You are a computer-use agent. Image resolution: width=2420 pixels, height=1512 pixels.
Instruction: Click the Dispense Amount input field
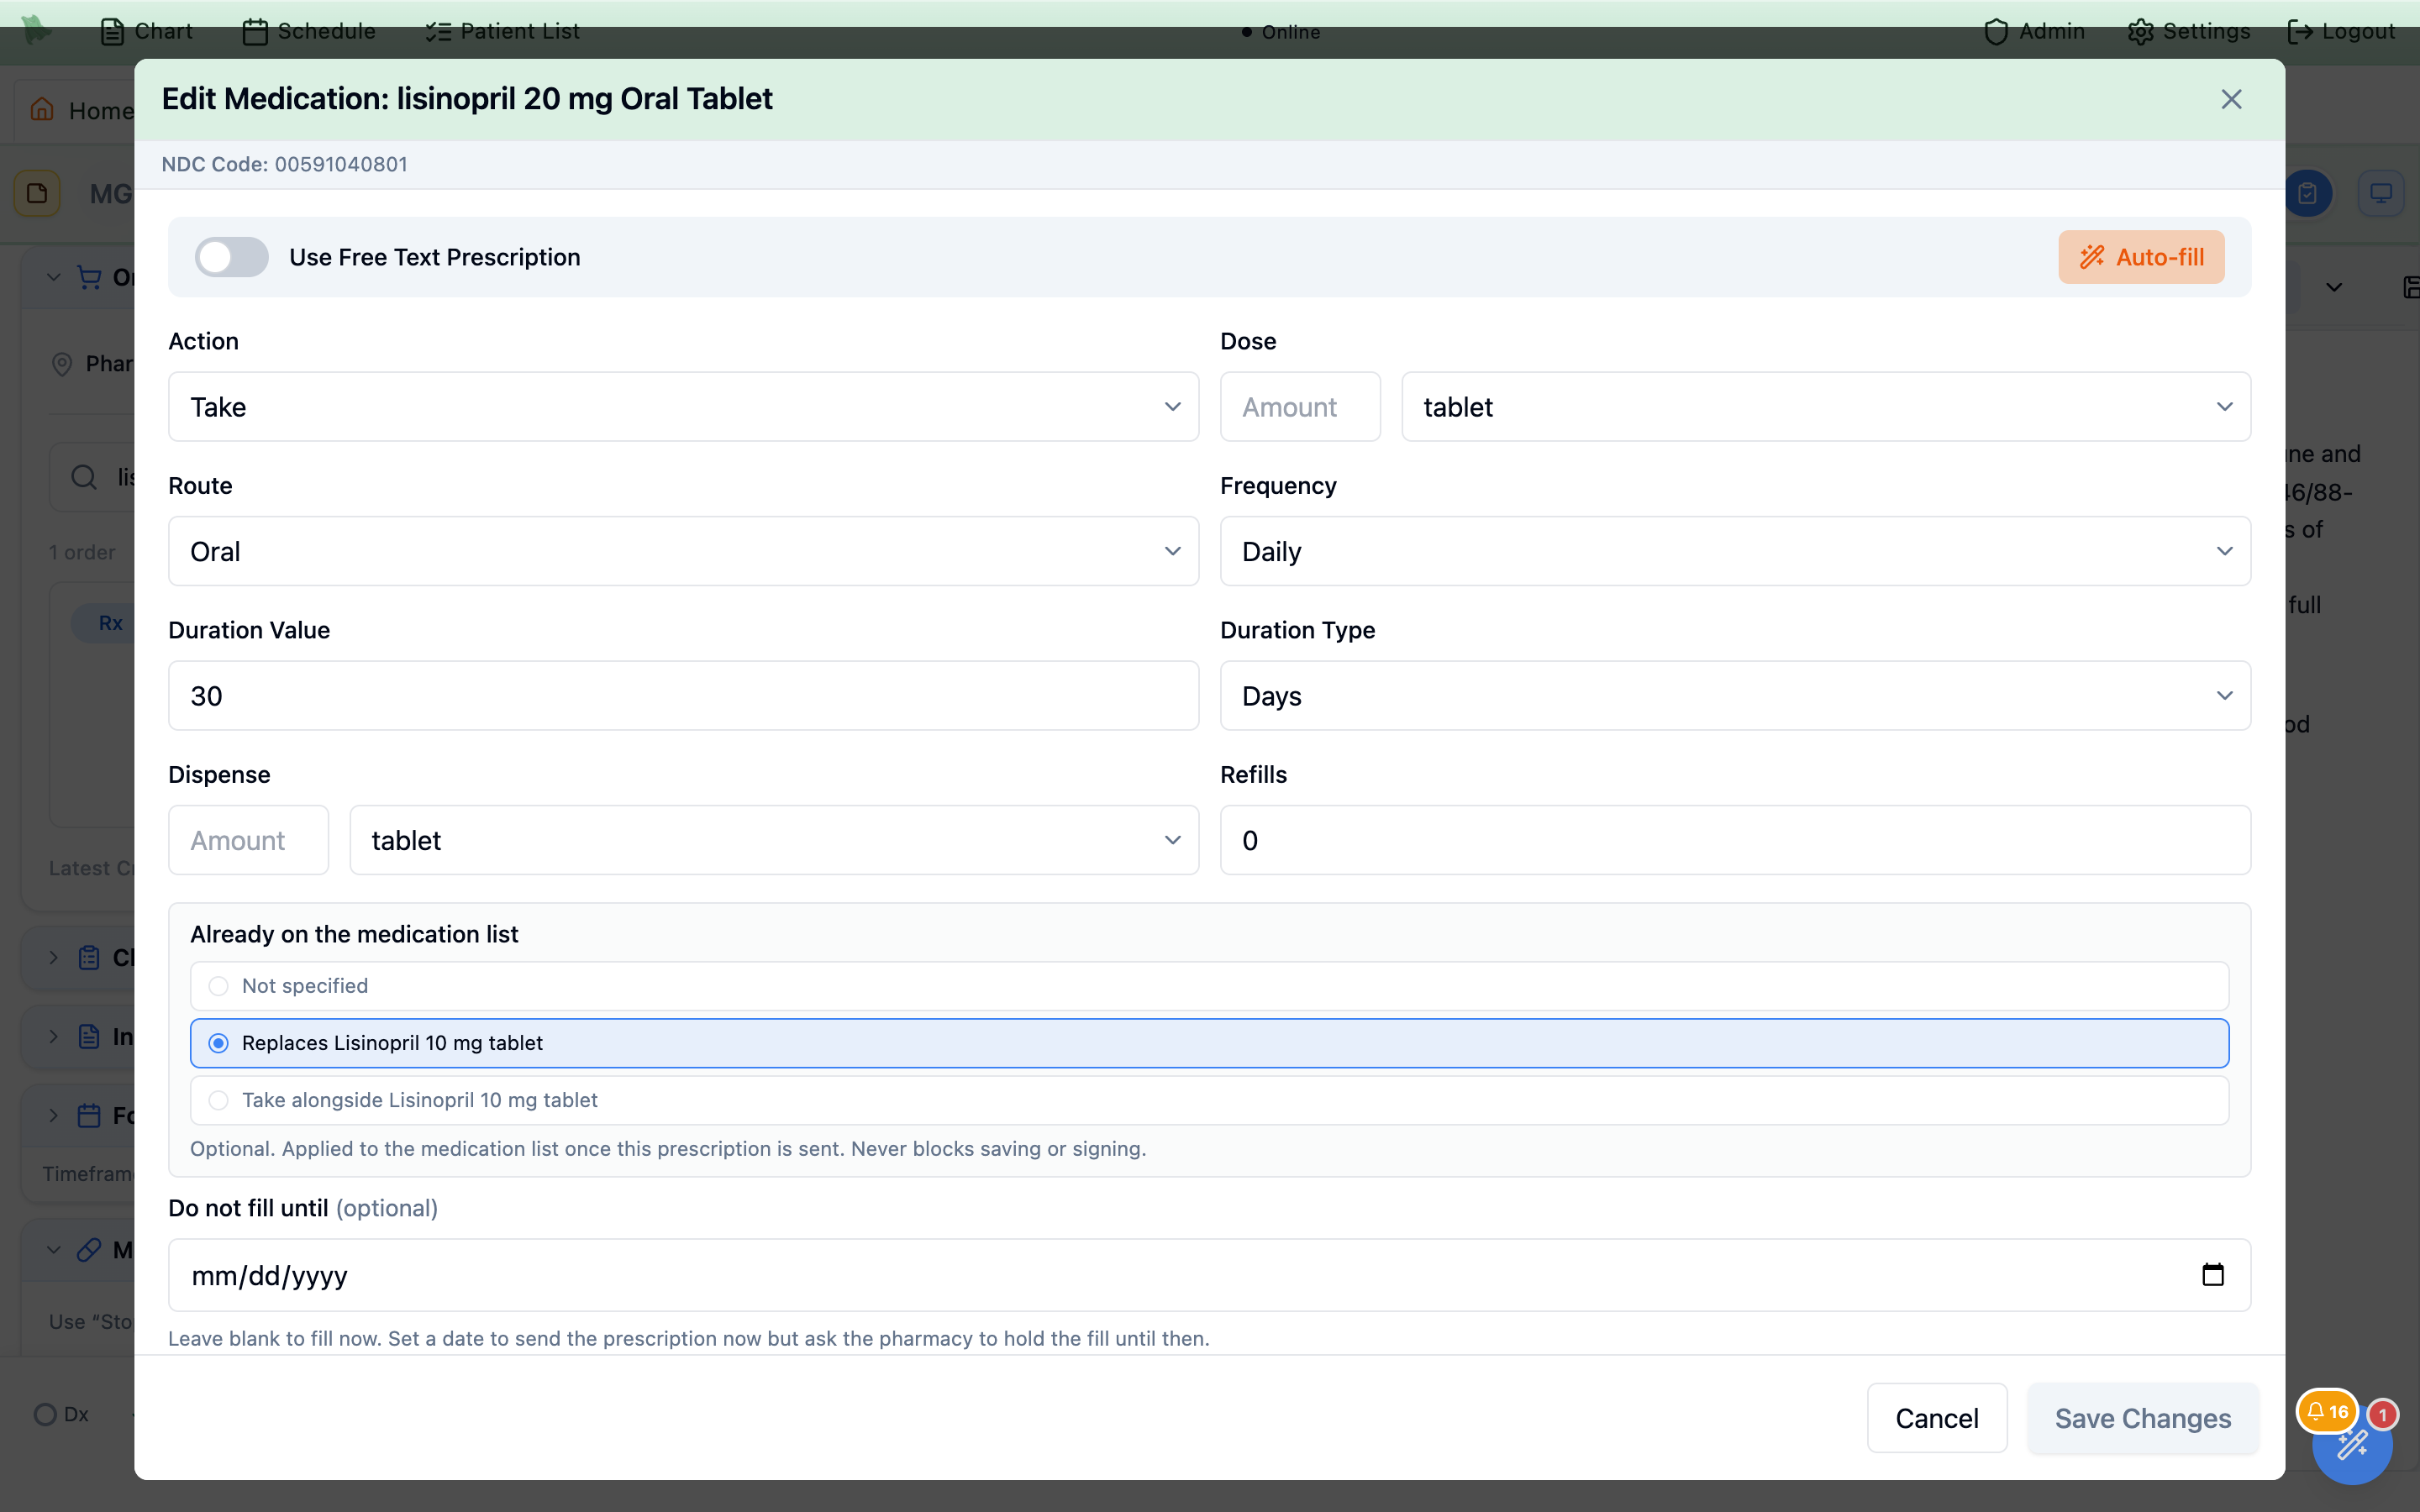pyautogui.click(x=248, y=840)
